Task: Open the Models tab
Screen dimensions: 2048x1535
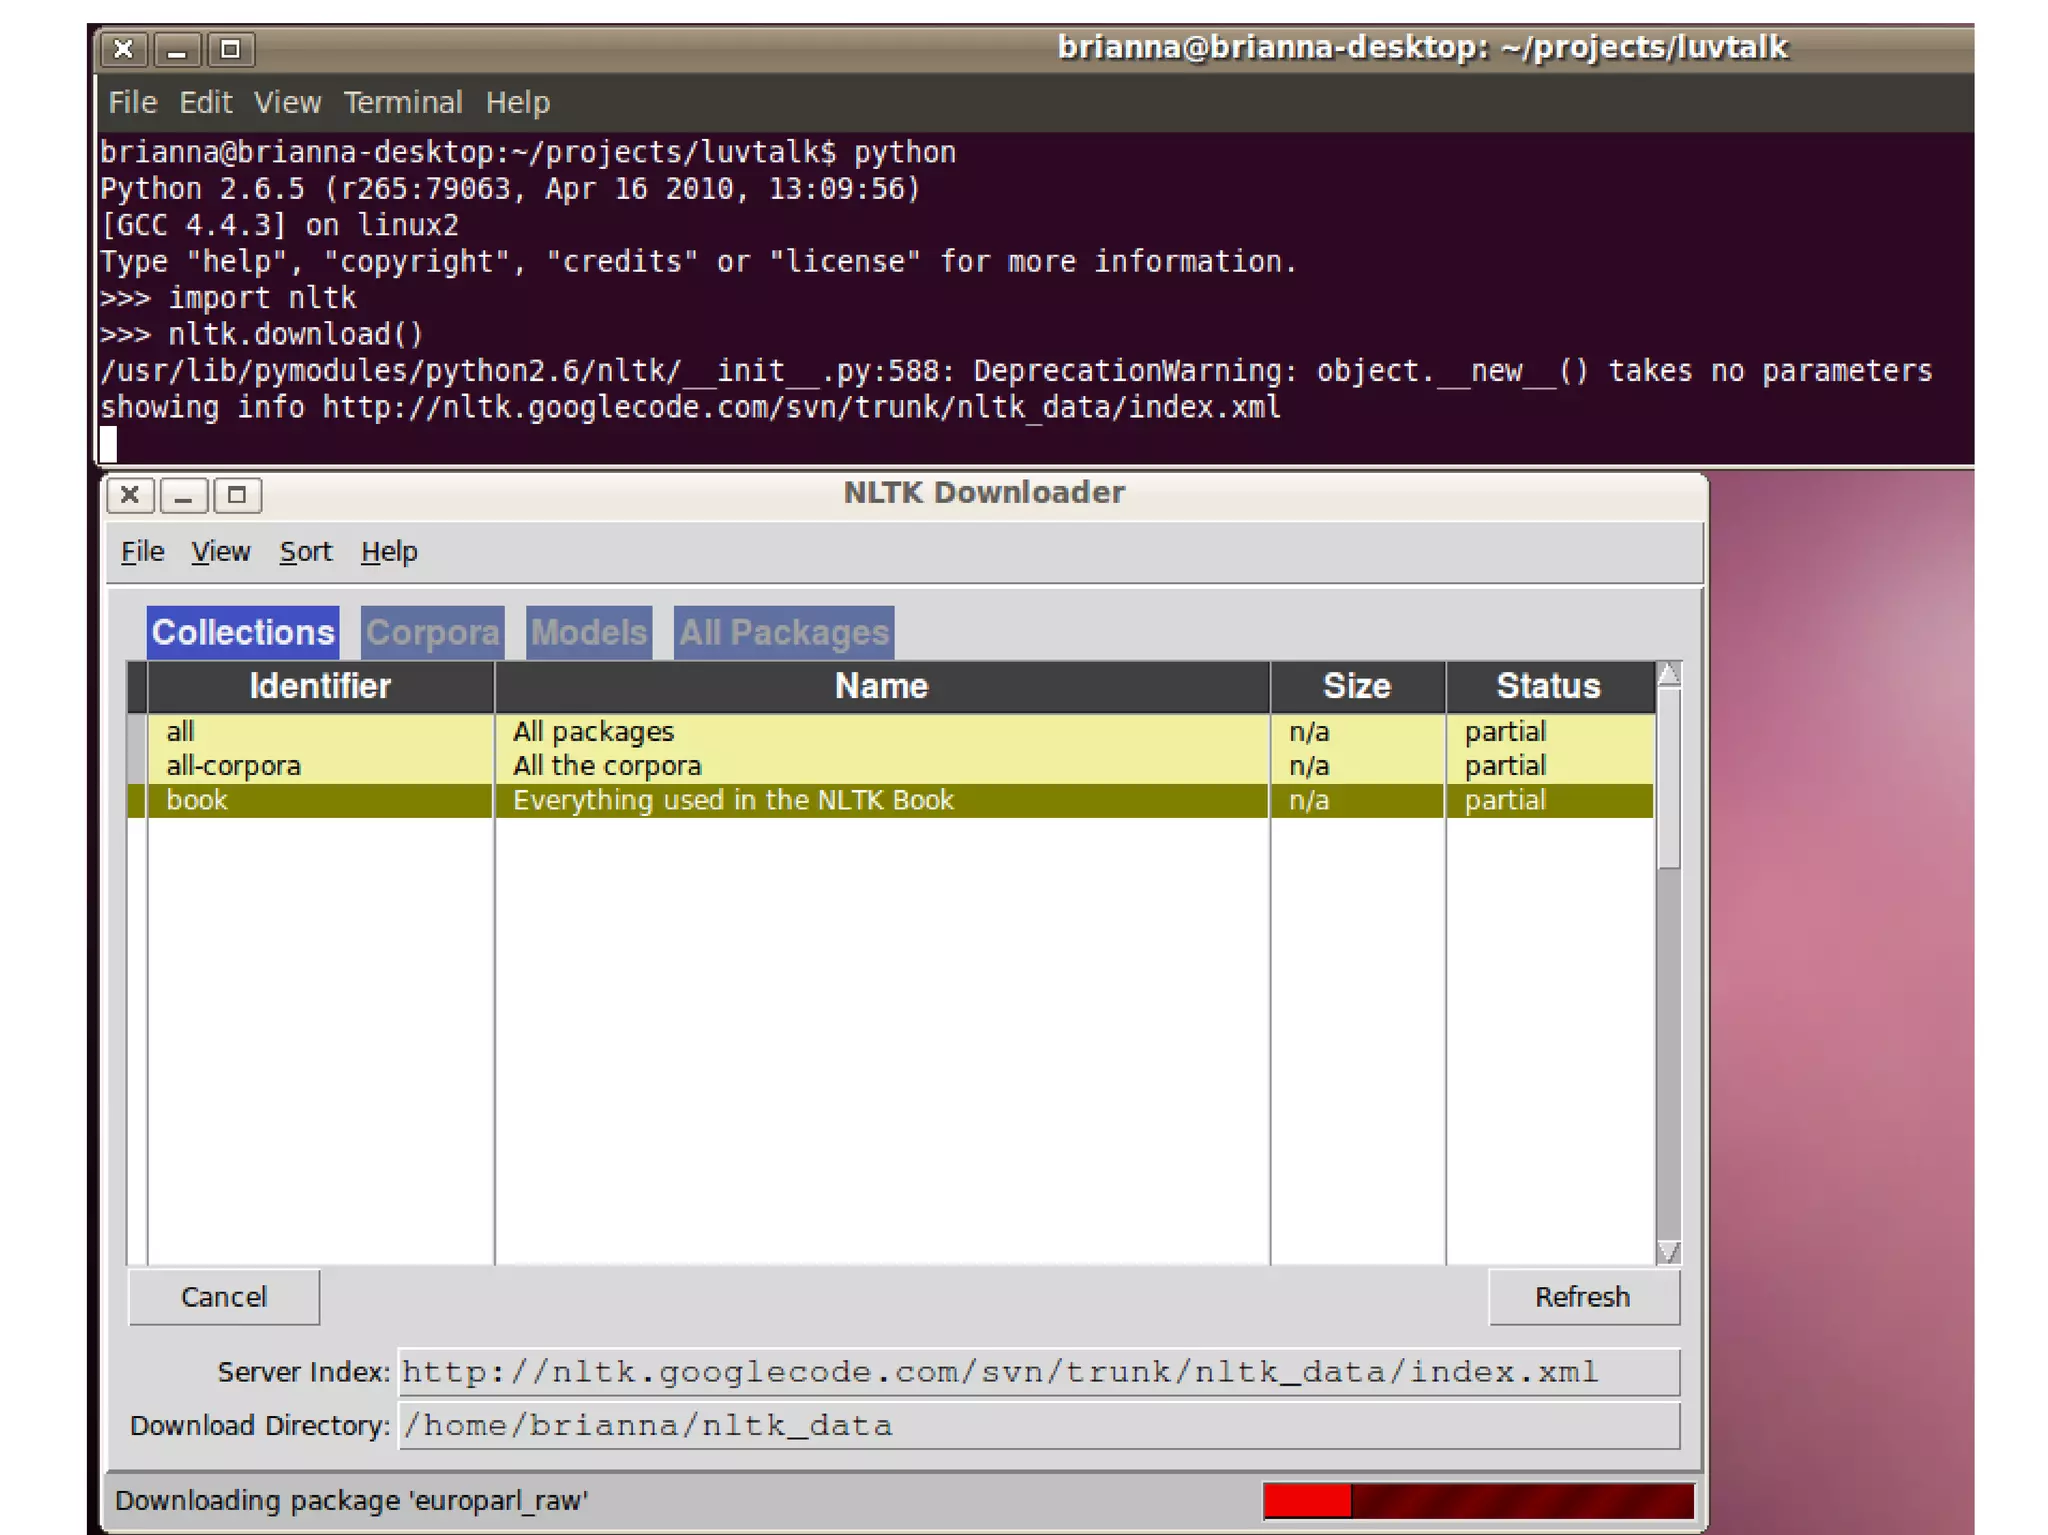Action: click(589, 633)
